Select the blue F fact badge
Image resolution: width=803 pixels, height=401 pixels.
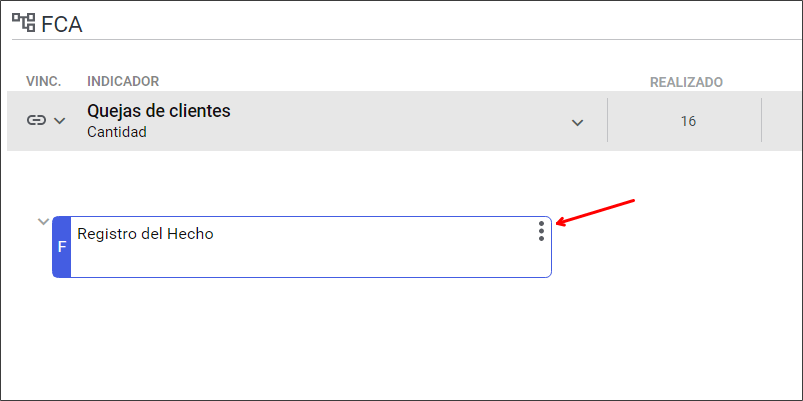coord(61,247)
